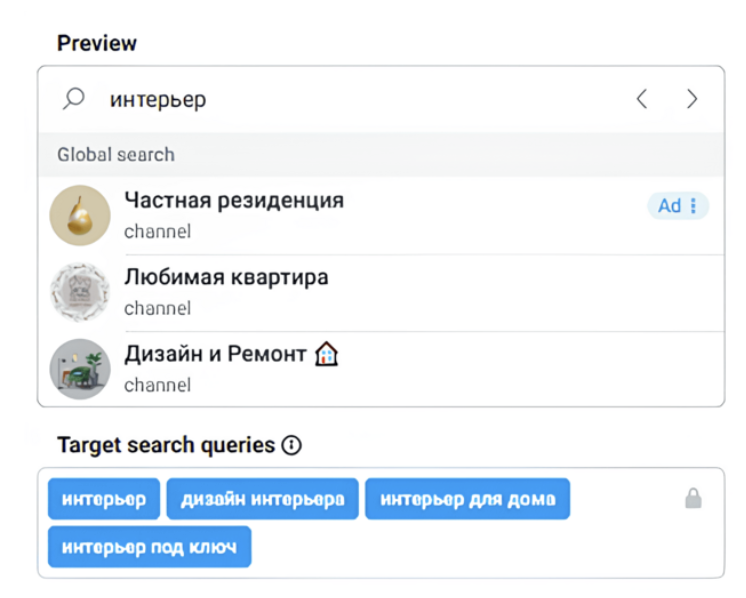Screen dimensions: 746x598
Task: Select the "дизайн интерьера" query tag
Action: pos(262,499)
